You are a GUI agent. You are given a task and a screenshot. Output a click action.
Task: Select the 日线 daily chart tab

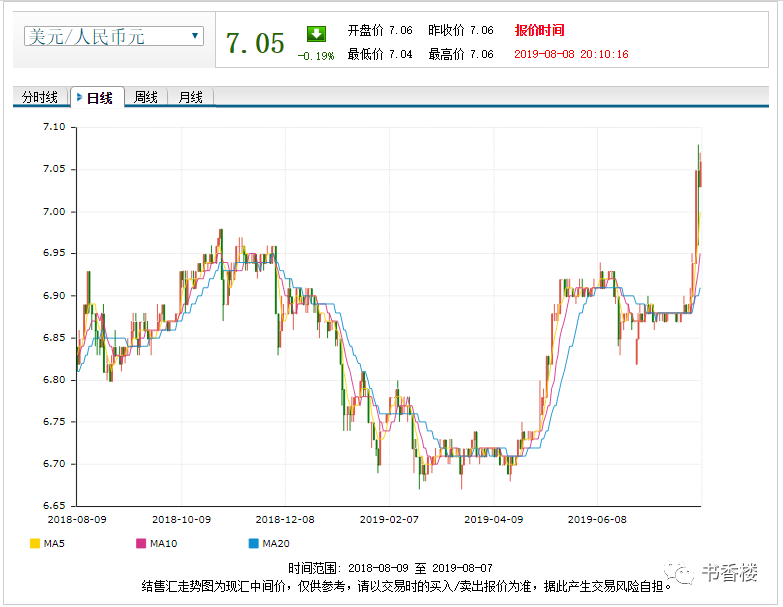98,98
